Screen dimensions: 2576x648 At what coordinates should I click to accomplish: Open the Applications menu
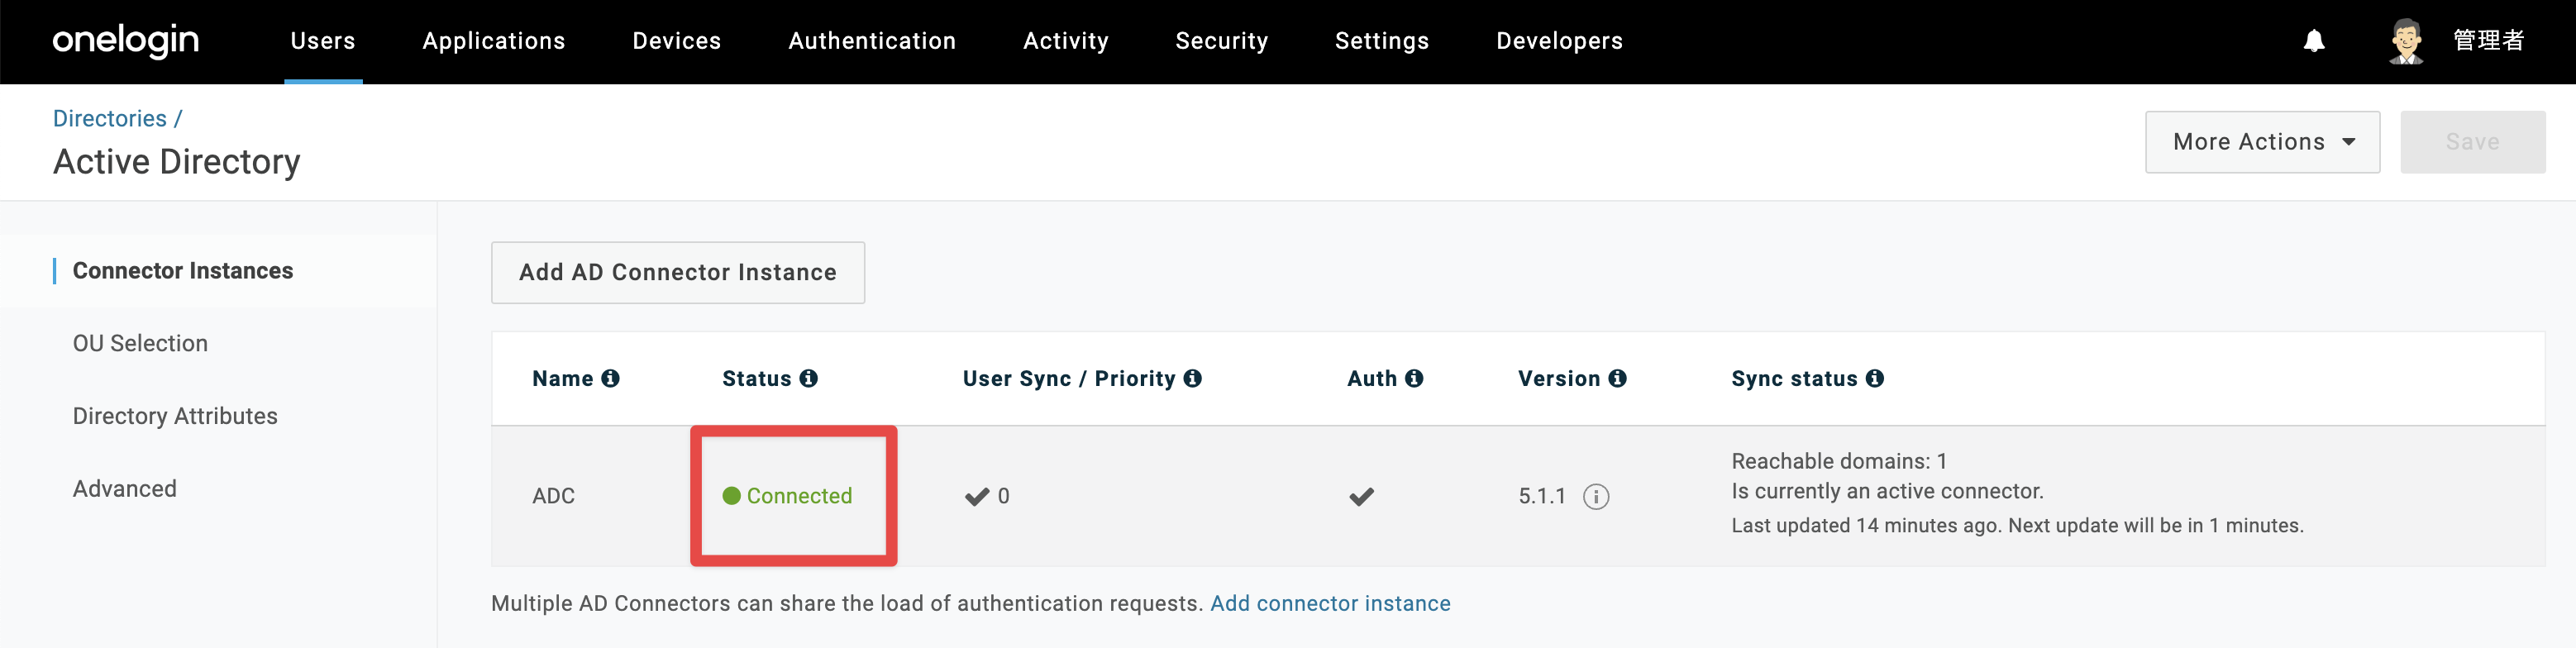[x=494, y=41]
